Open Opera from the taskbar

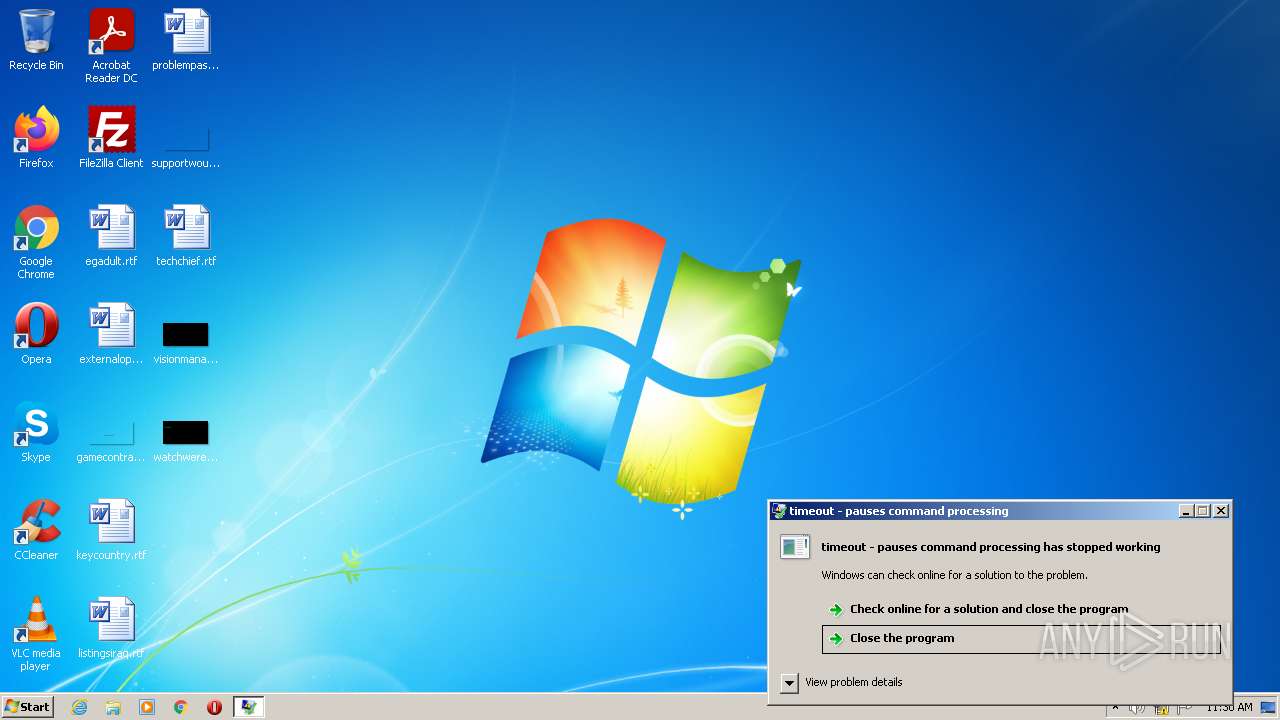coord(214,707)
